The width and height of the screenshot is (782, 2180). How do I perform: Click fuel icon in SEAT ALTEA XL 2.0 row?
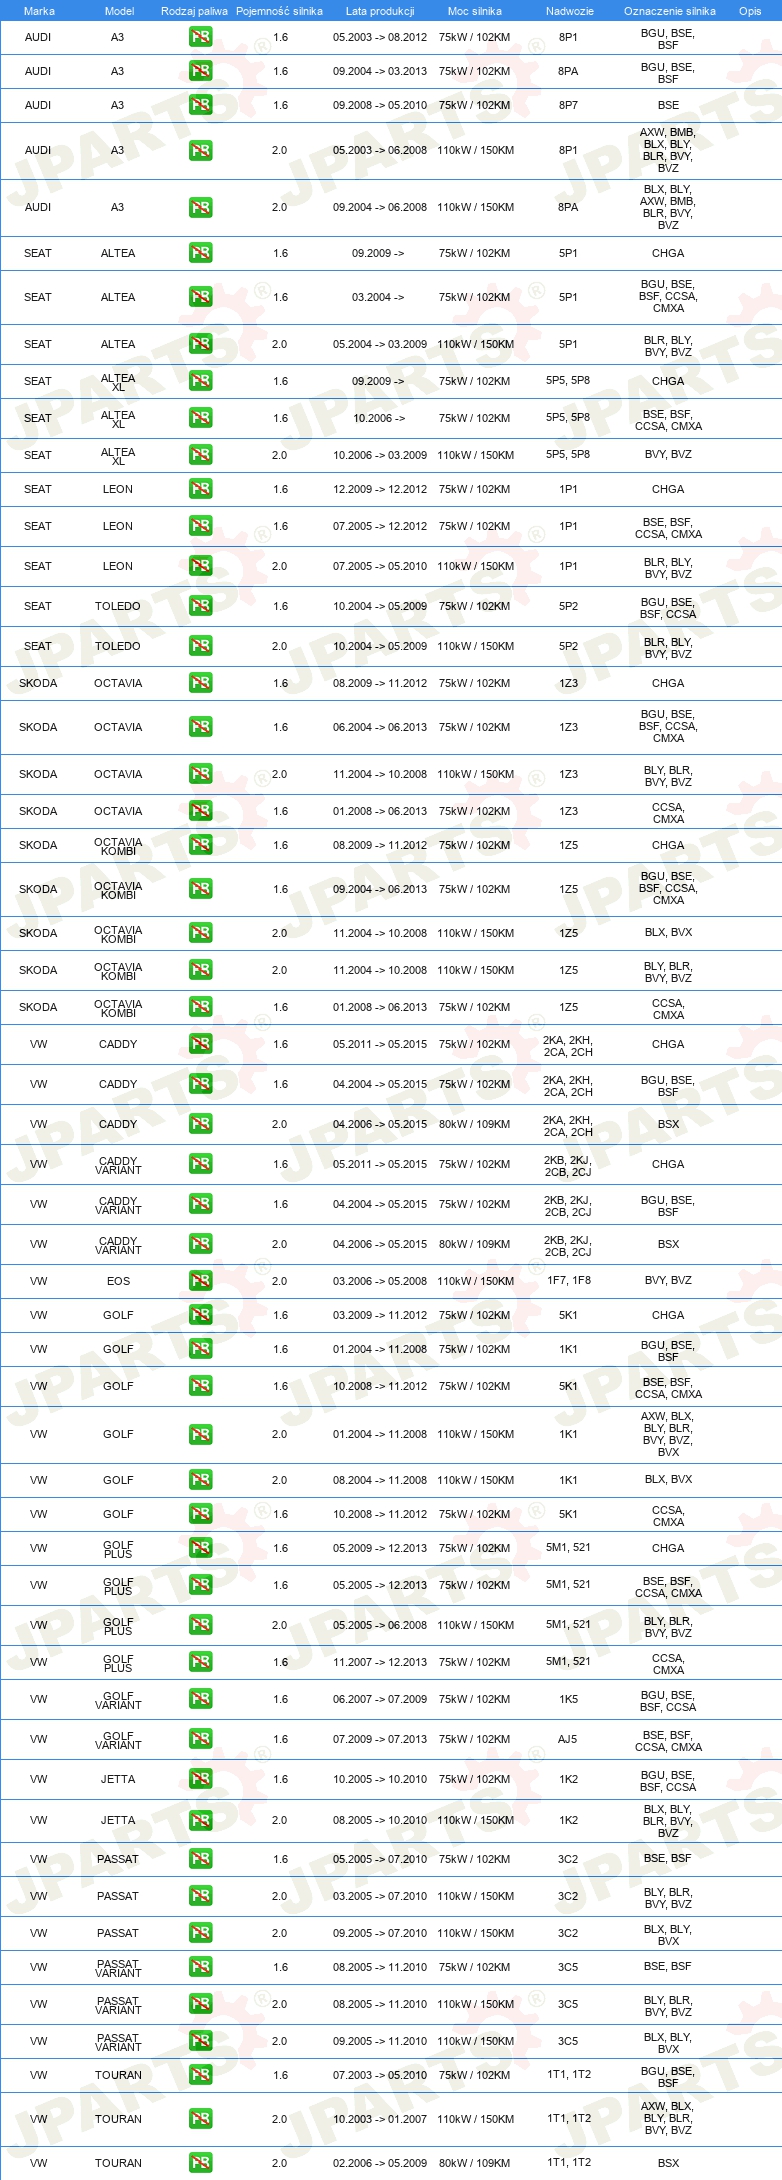(x=200, y=455)
